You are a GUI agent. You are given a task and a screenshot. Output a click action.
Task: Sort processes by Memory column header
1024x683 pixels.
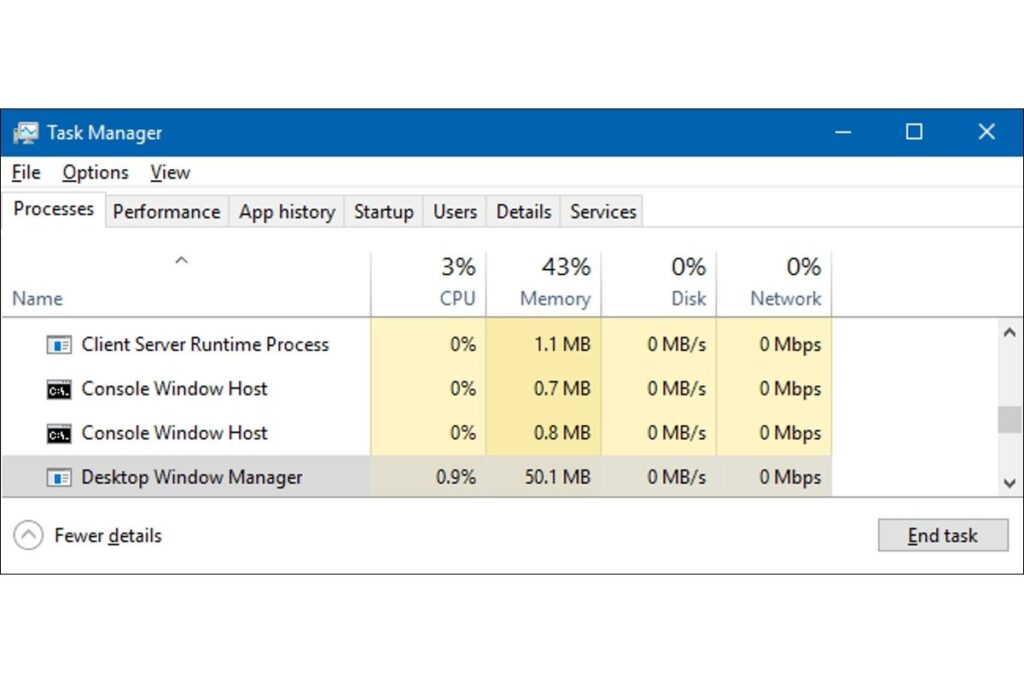(555, 298)
